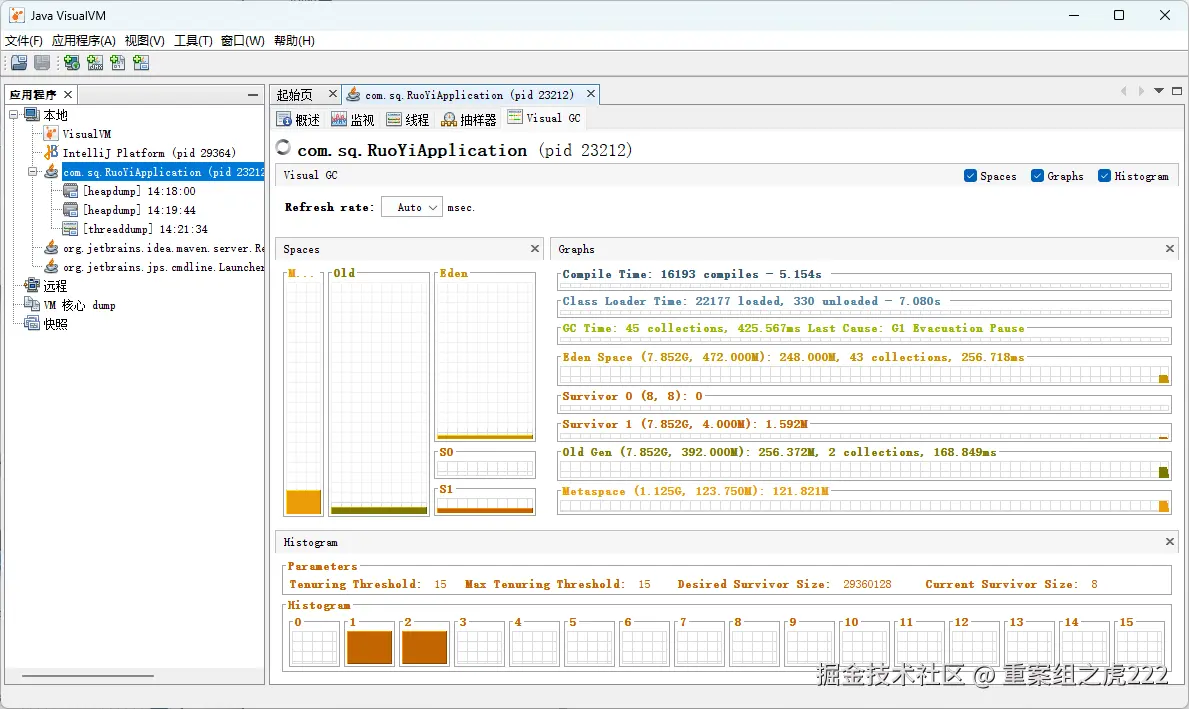Click 'Desired Survivor Size' value 29360128
This screenshot has width=1189, height=709.
click(x=867, y=585)
